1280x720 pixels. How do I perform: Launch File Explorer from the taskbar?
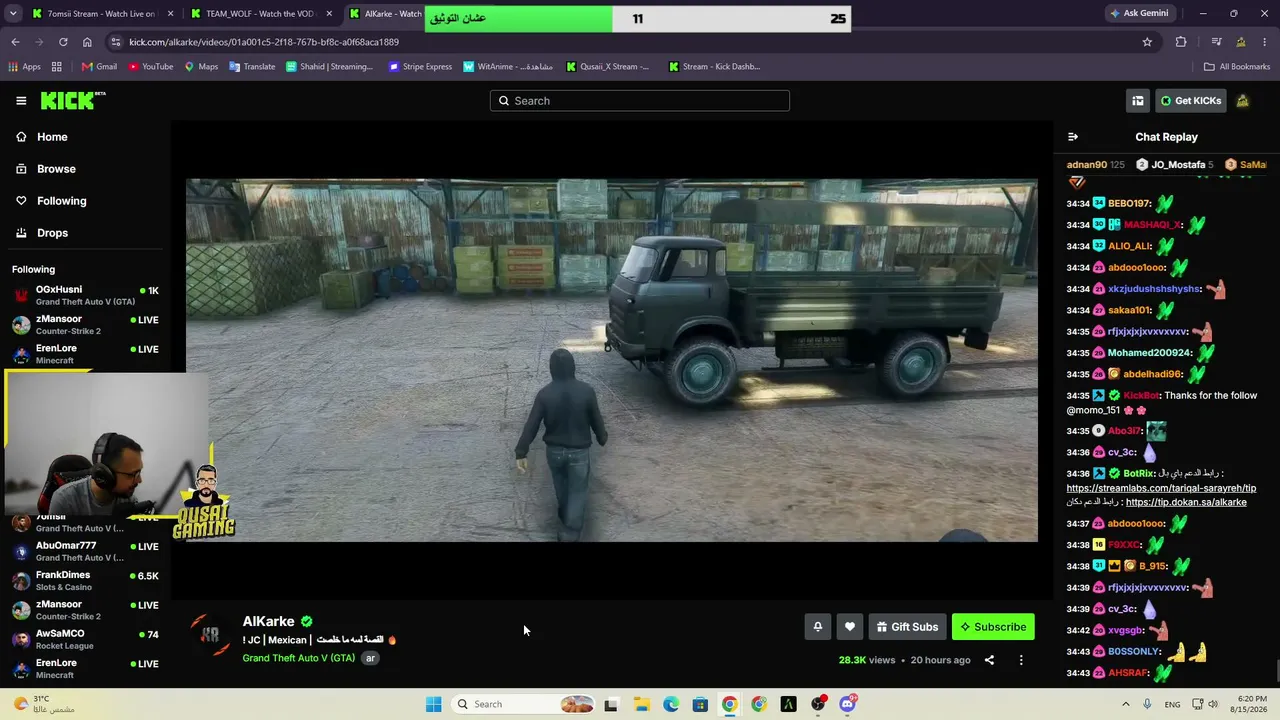[641, 704]
